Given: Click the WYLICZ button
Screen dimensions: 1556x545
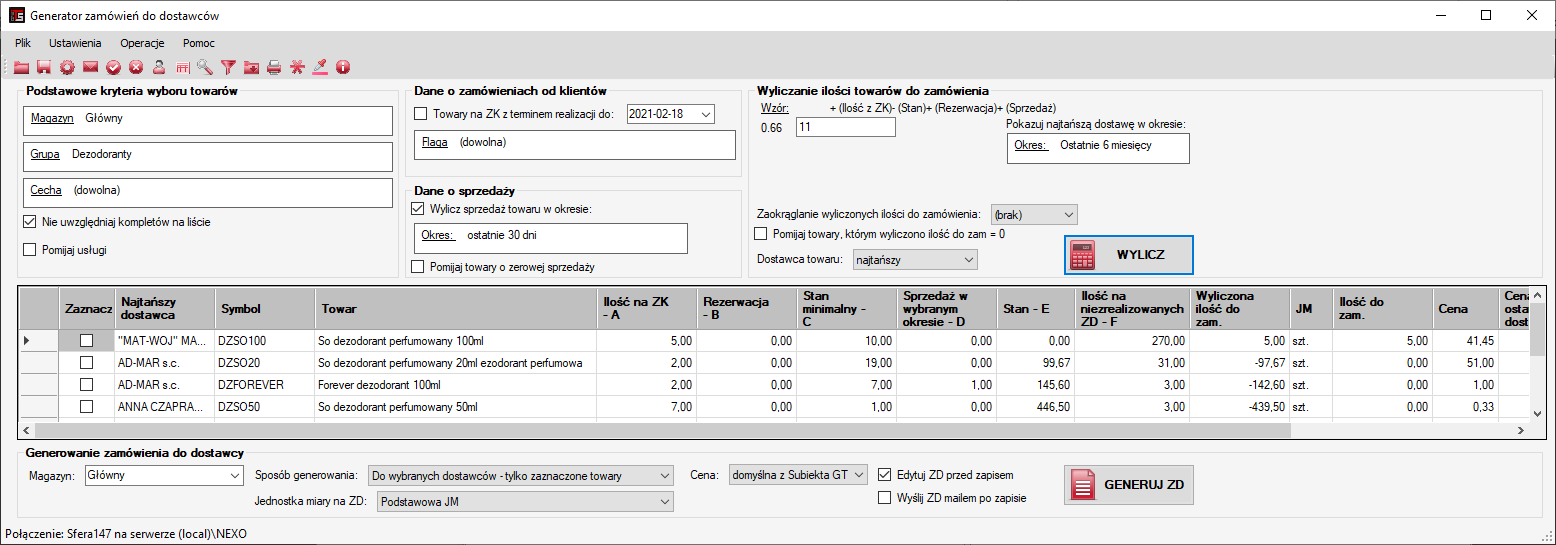Looking at the screenshot, I should coord(1128,255).
